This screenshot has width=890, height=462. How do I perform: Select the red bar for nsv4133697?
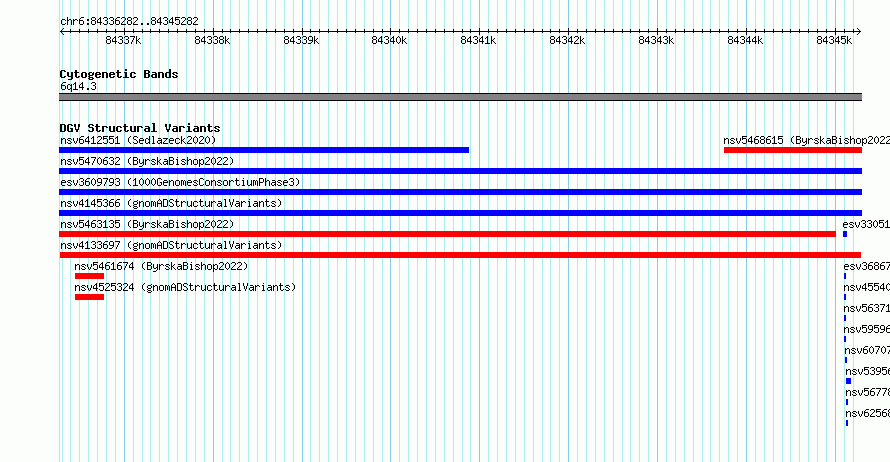point(460,255)
